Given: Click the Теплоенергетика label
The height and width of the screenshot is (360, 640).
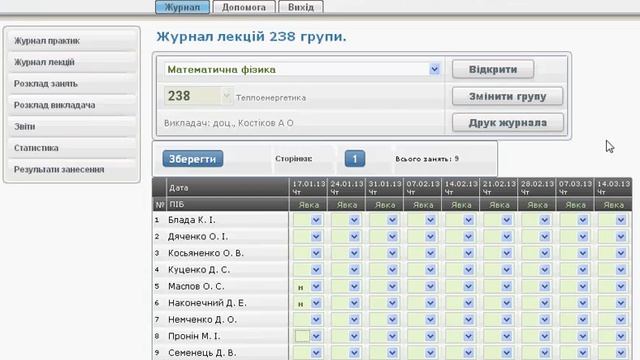Looking at the screenshot, I should click(x=271, y=98).
